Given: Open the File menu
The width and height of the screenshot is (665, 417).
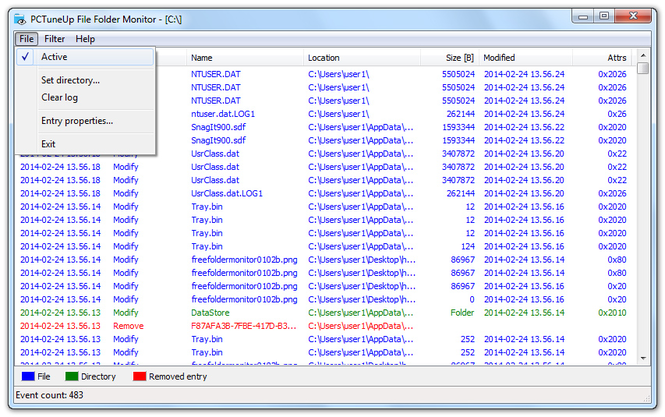Looking at the screenshot, I should (x=26, y=39).
